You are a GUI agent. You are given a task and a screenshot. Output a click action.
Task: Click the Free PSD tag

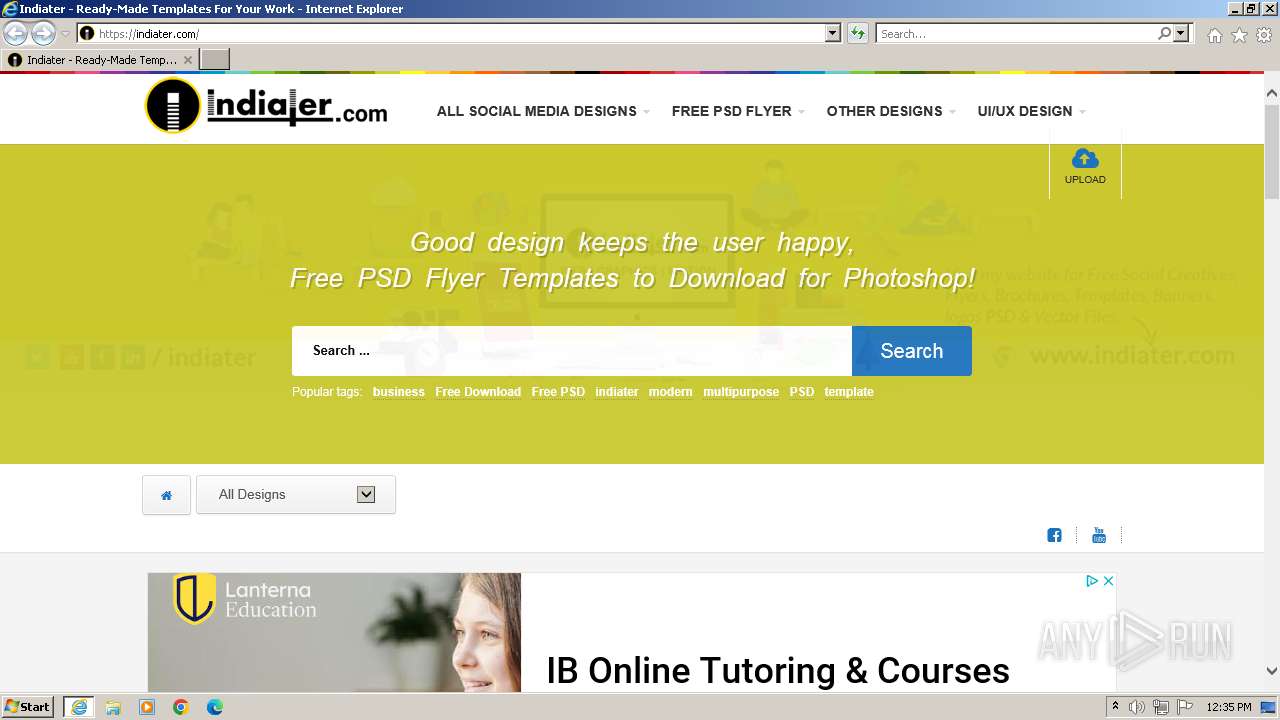pos(558,392)
